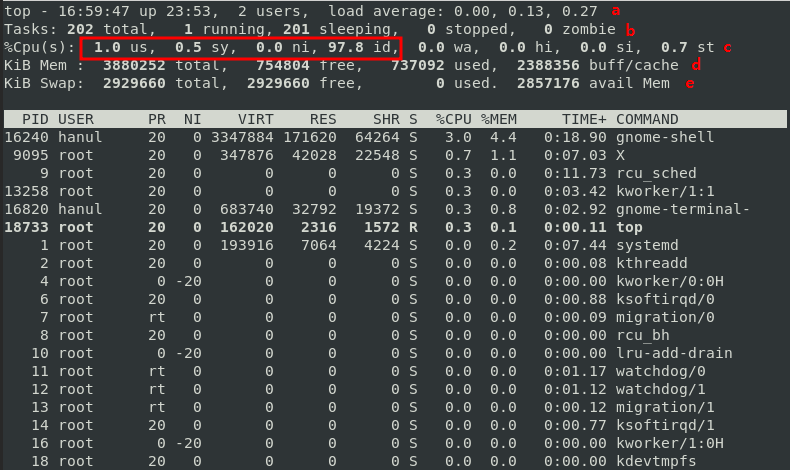790x470 pixels.
Task: Select the kdevtmpfs process name
Action: [656, 461]
